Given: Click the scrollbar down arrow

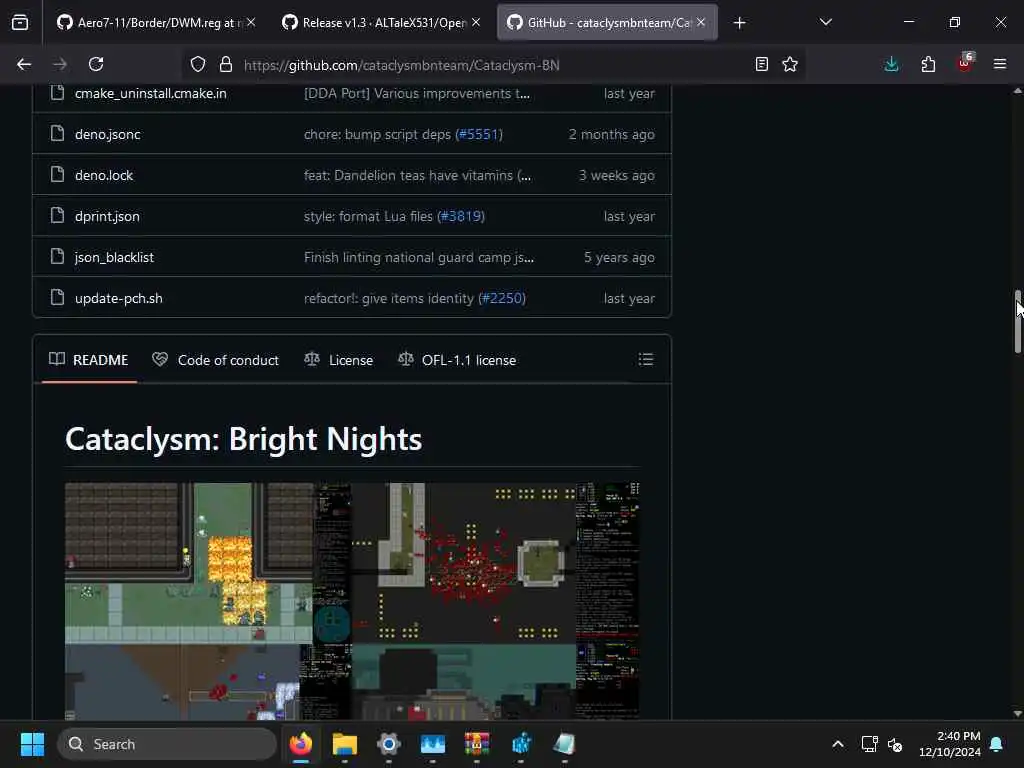Looking at the screenshot, I should (1017, 713).
